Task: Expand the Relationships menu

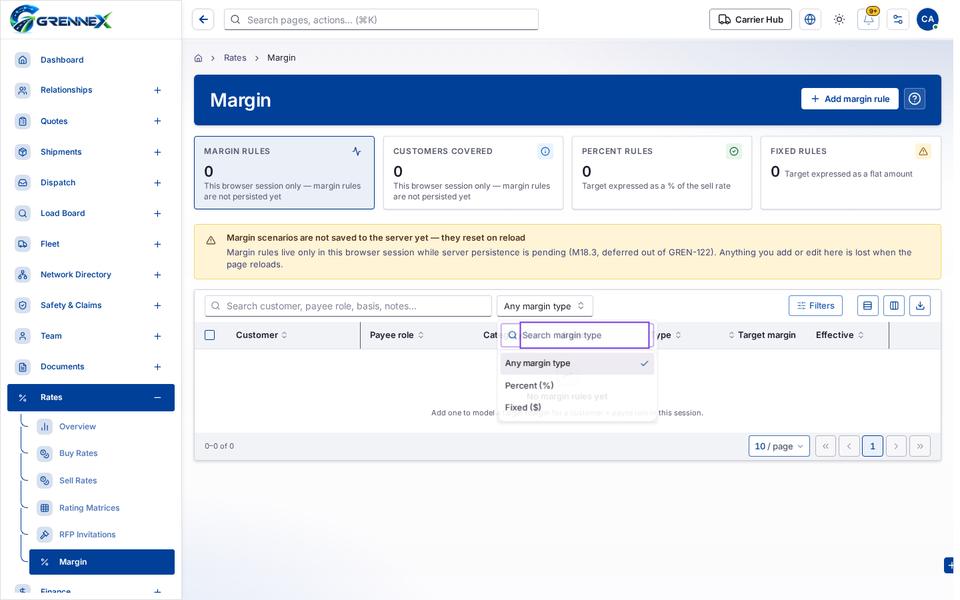Action: tap(157, 90)
